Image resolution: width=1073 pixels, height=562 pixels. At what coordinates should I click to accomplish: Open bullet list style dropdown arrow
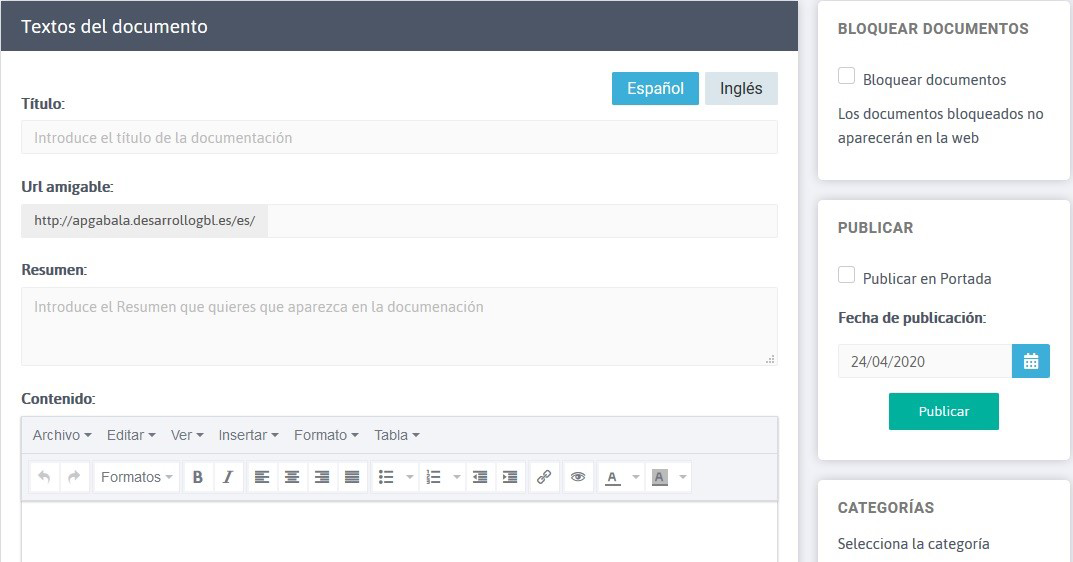point(410,477)
